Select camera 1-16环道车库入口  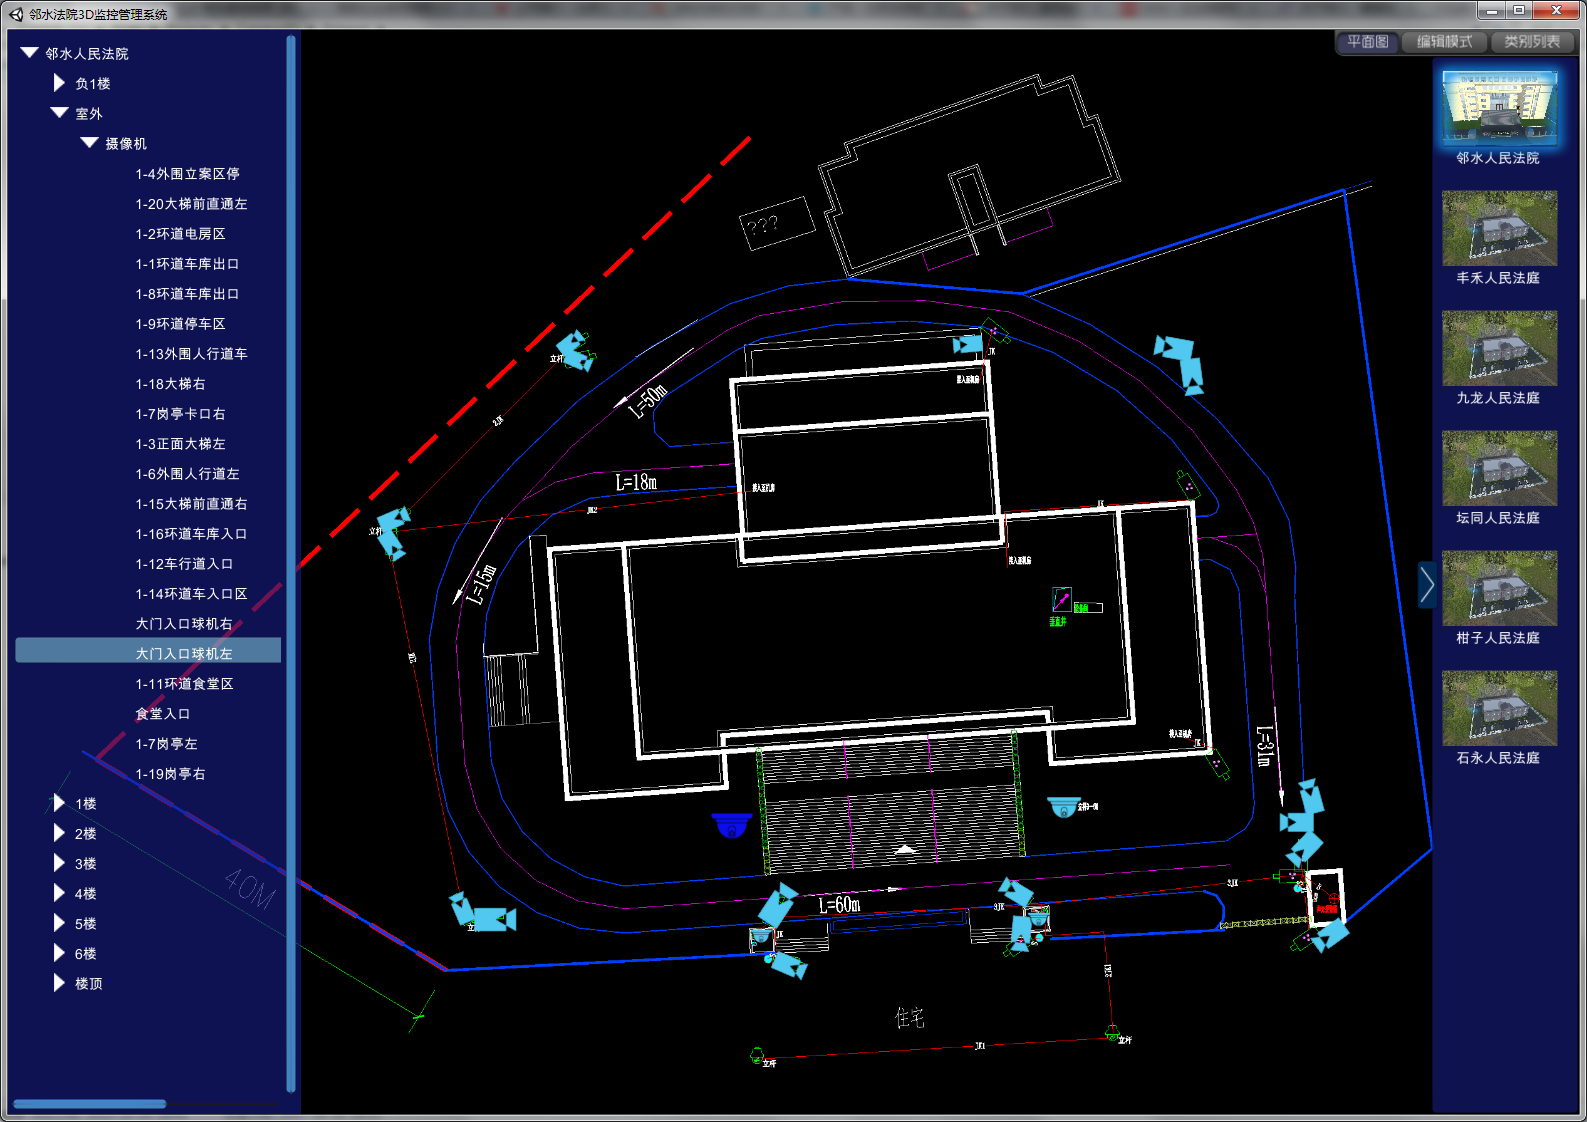click(x=191, y=534)
